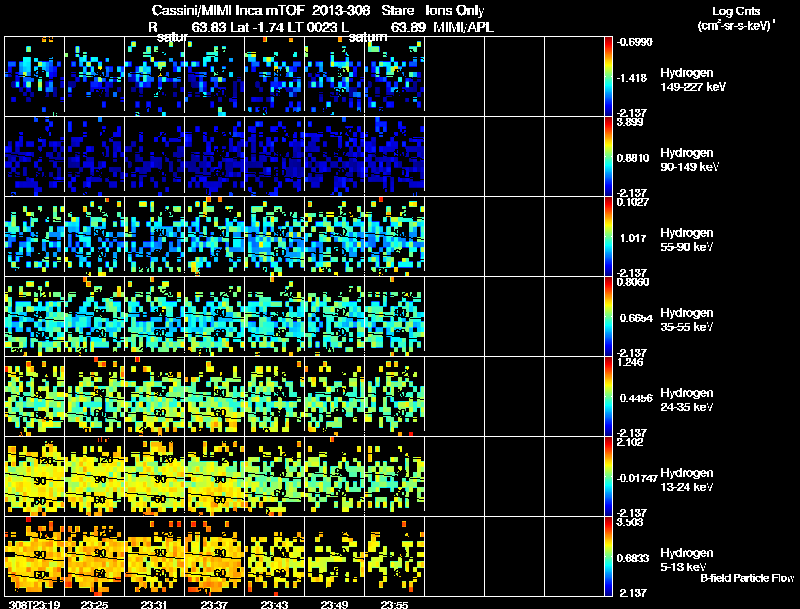The width and height of the screenshot is (800, 609).
Task: Click the '0.6654' color scale value
Action: point(636,318)
